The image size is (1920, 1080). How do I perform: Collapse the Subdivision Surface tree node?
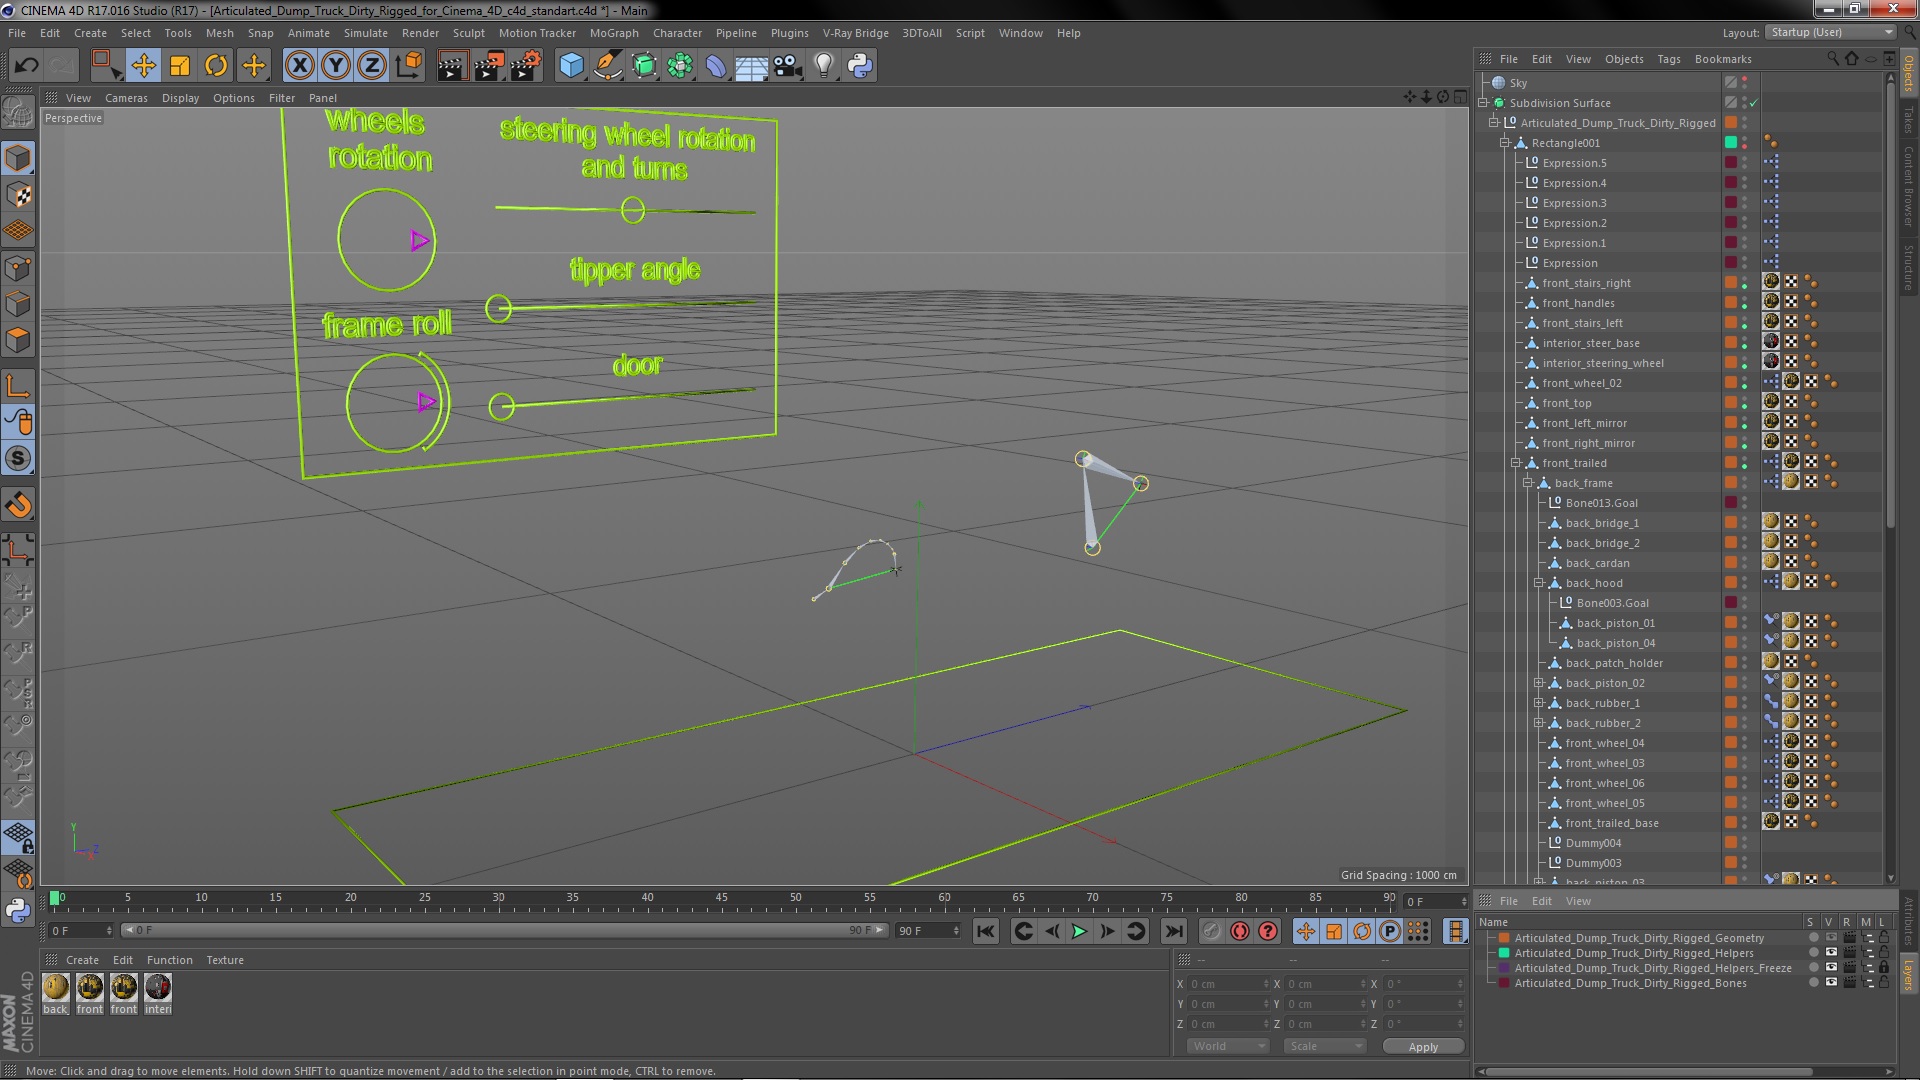[1483, 103]
